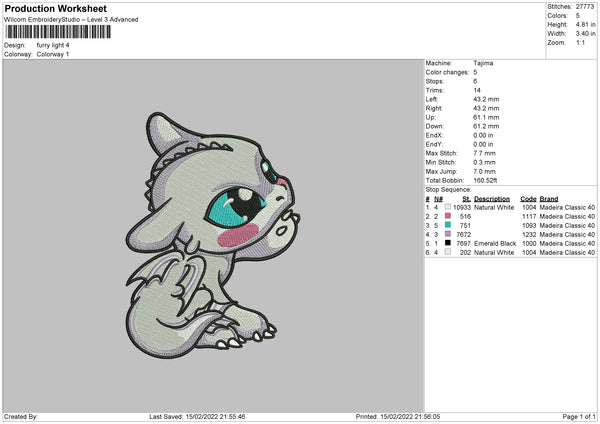Click the Stitches value 27773
This screenshot has height=424, width=600.
(x=585, y=7)
